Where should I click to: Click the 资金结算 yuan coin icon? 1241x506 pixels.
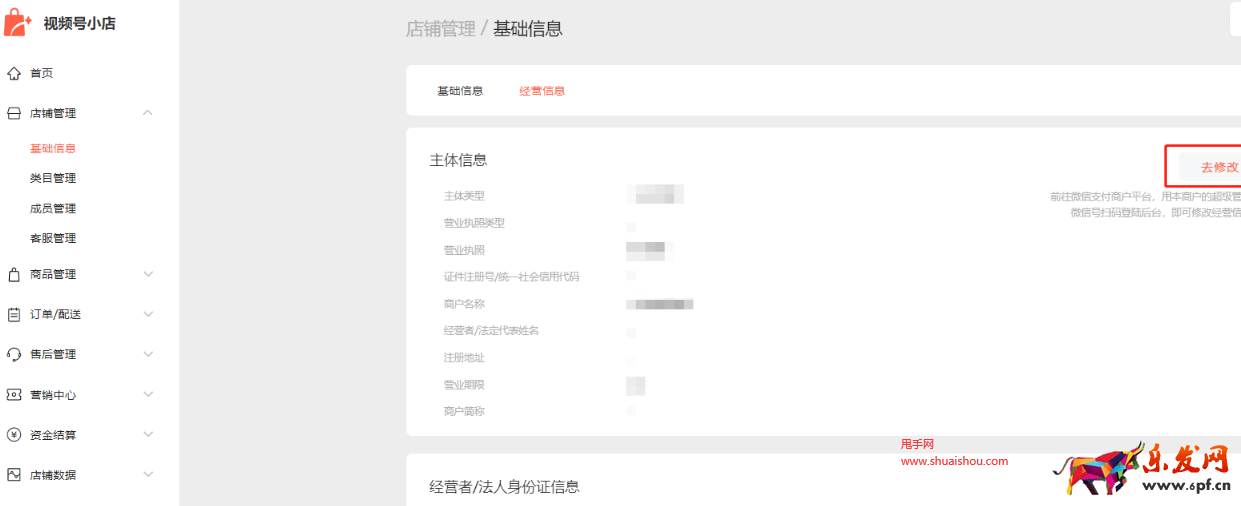coord(14,435)
